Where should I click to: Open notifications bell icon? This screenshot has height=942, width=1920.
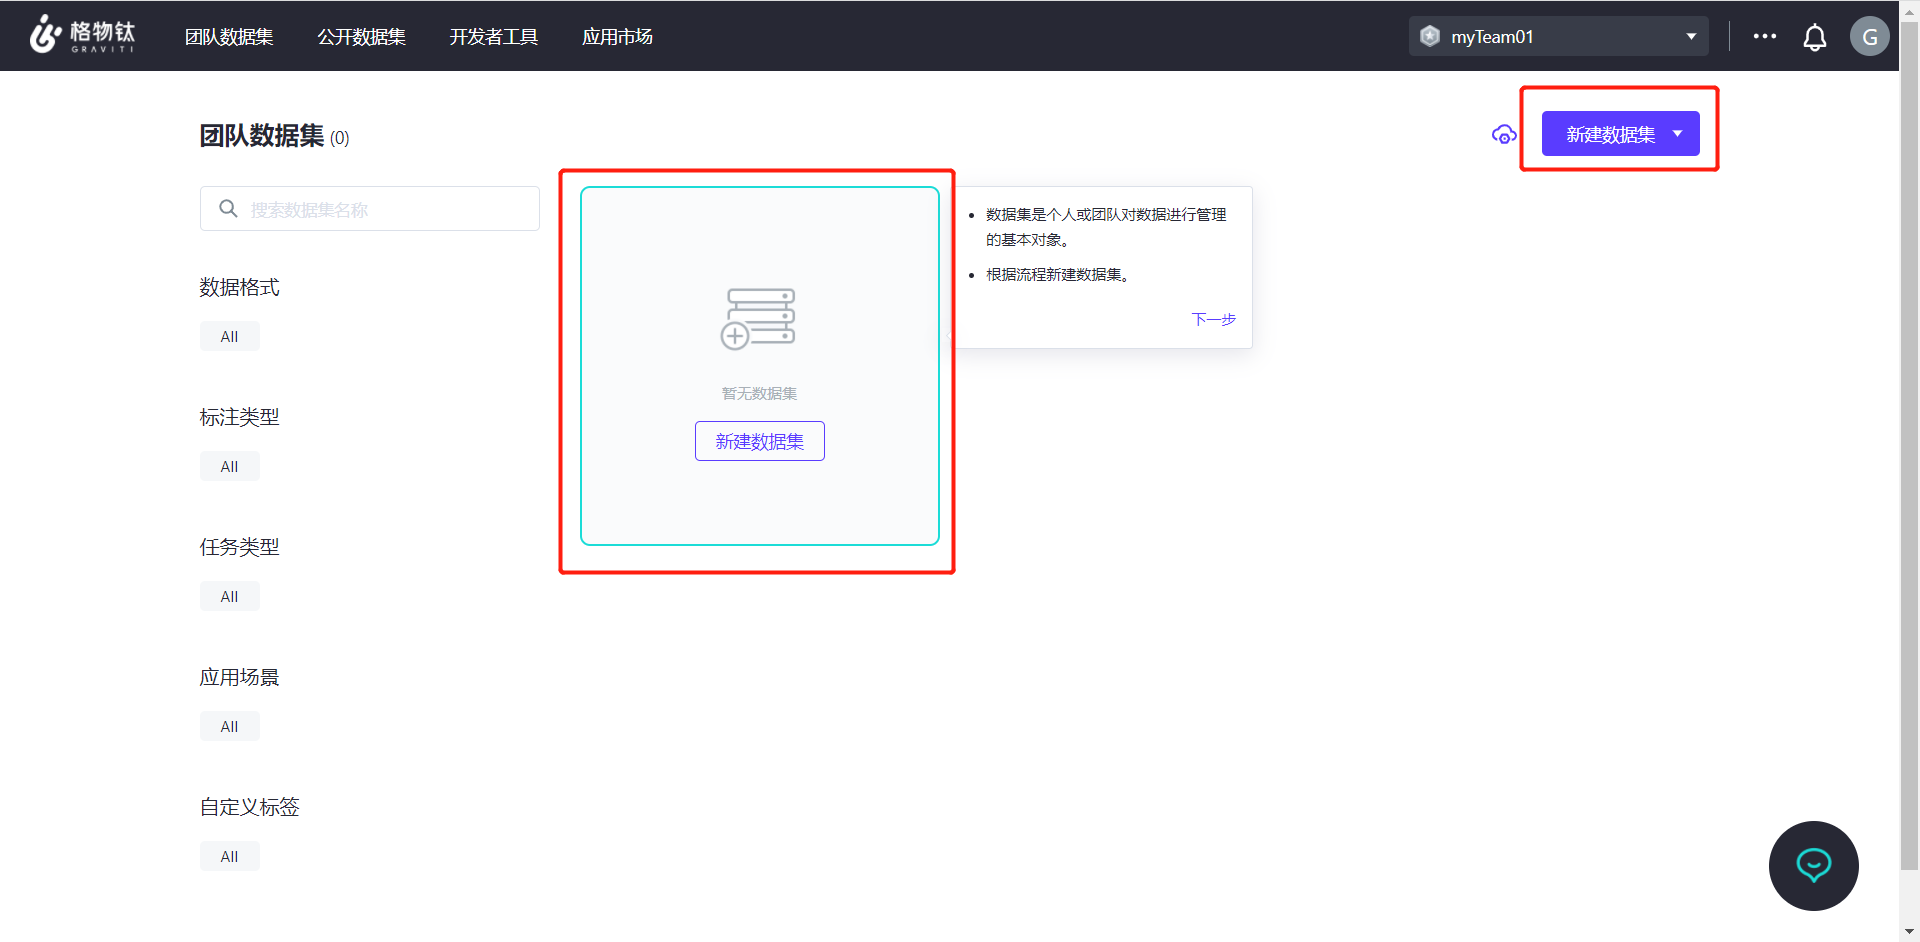point(1814,37)
